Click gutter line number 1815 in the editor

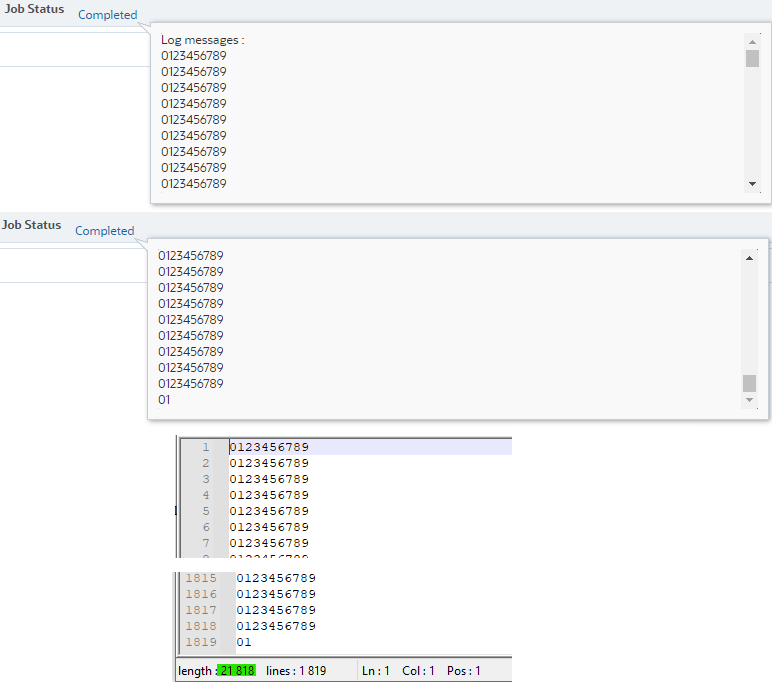point(201,578)
